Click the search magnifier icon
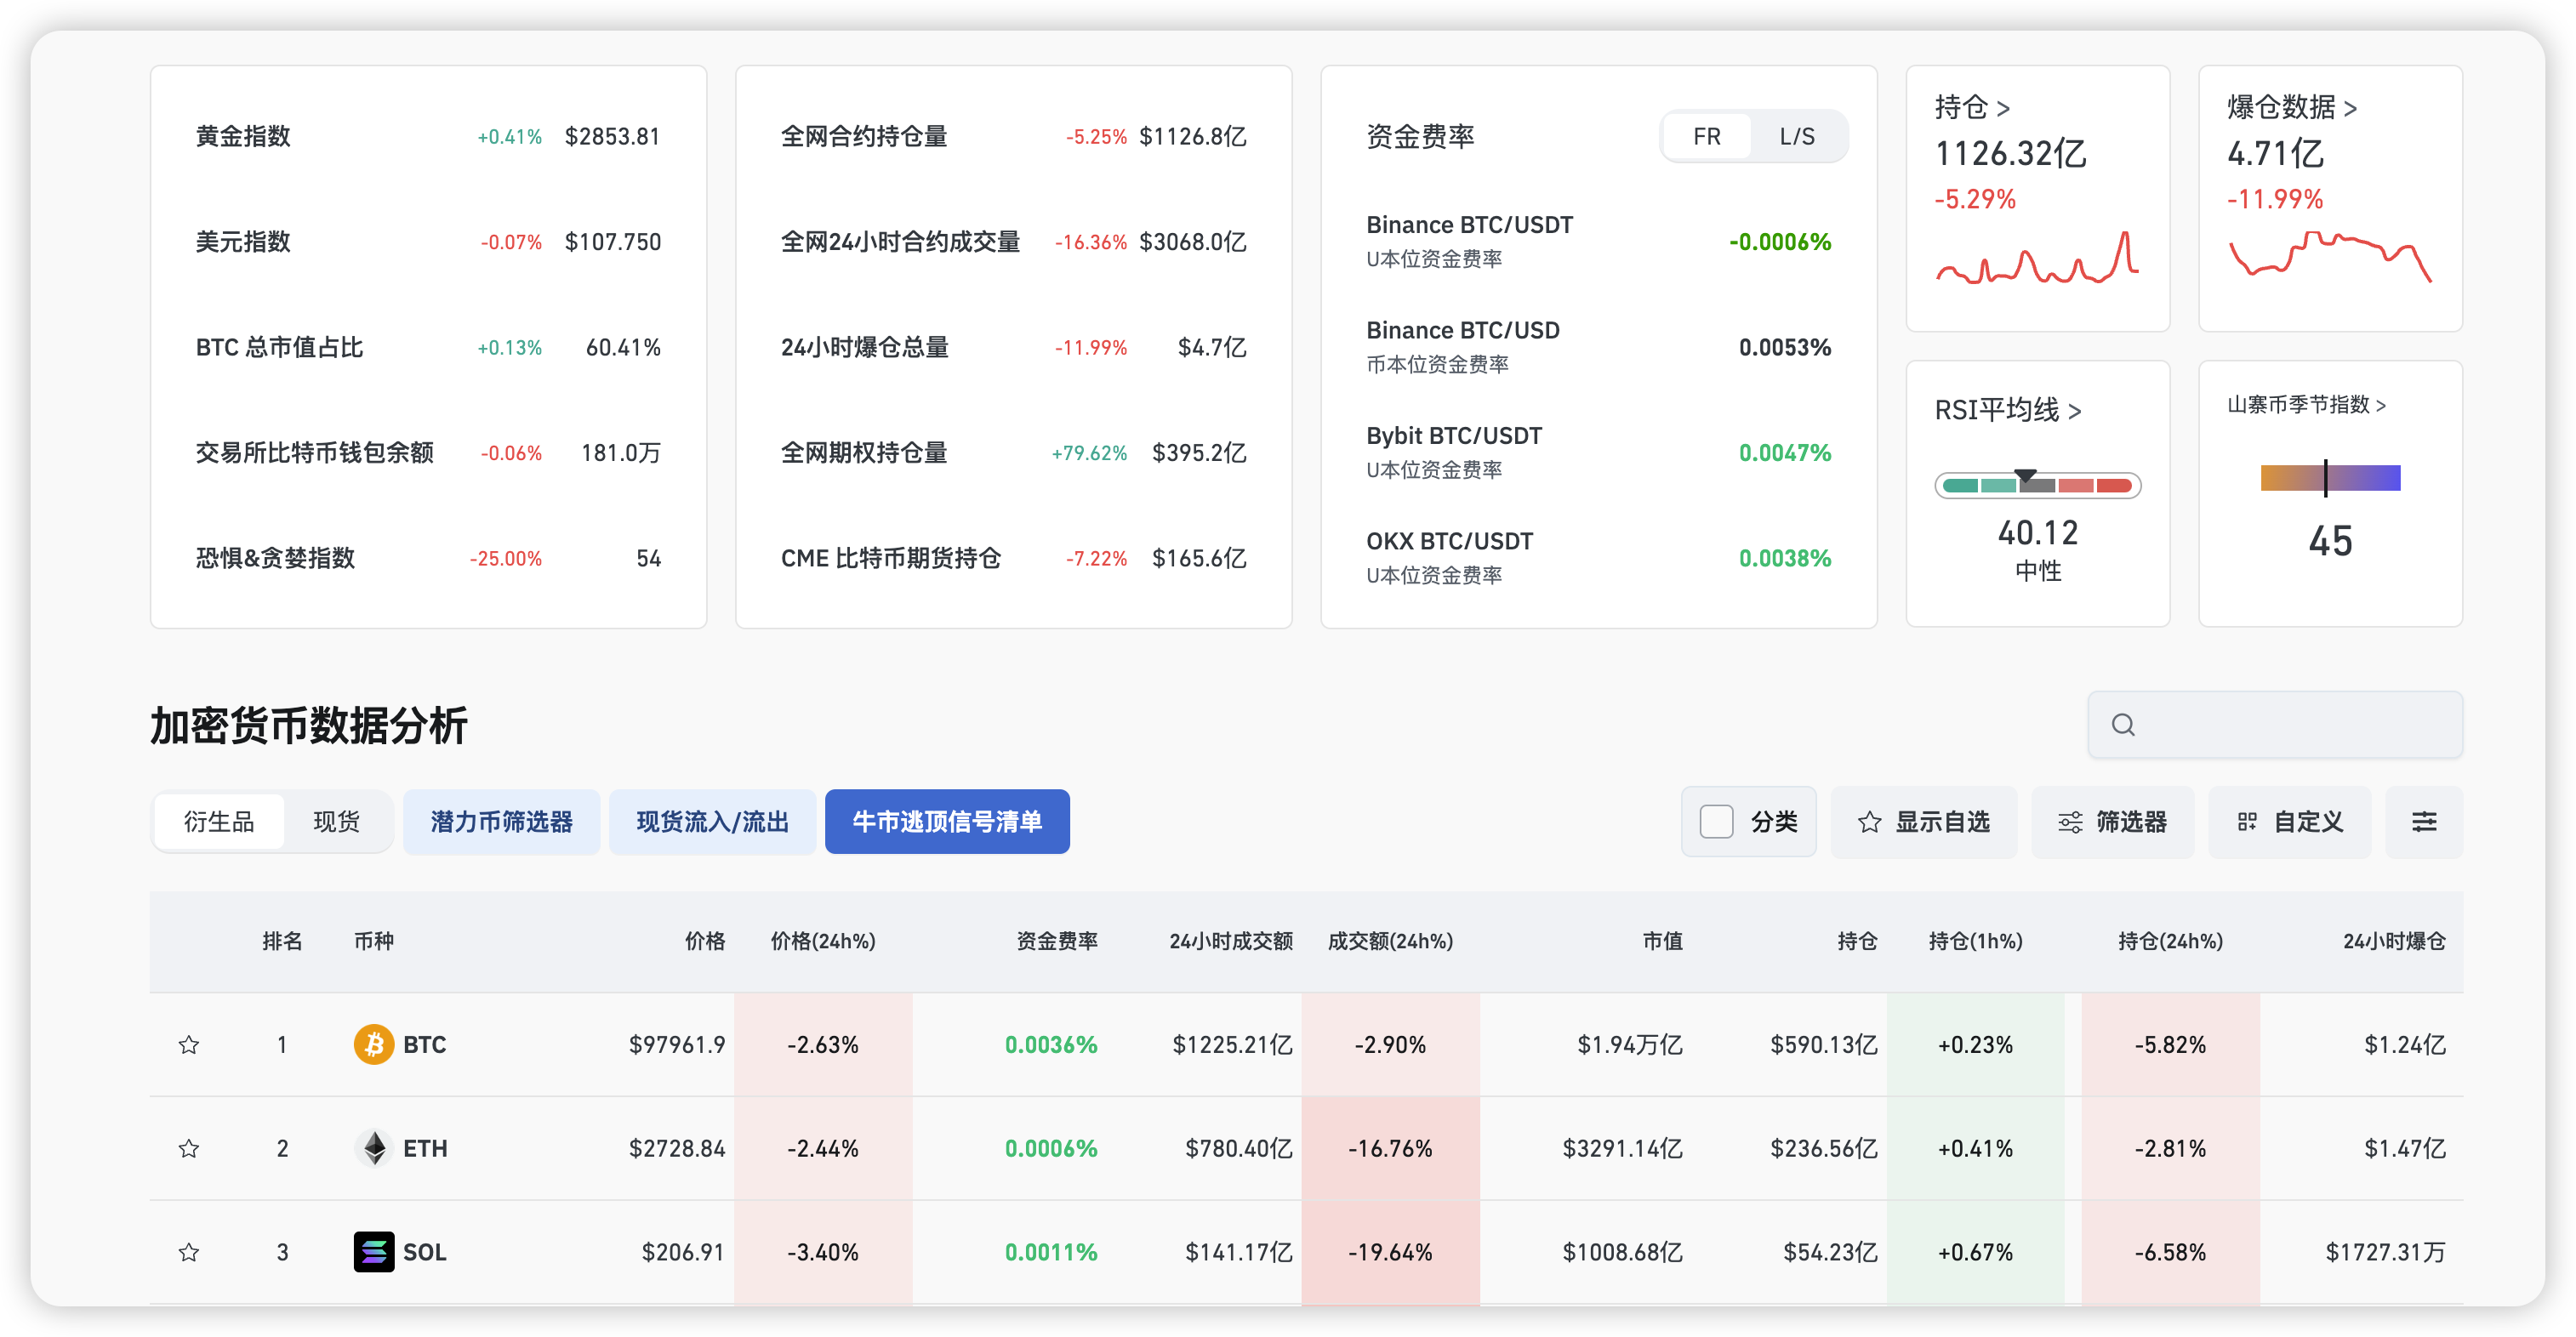This screenshot has height=1337, width=2576. pos(2123,725)
